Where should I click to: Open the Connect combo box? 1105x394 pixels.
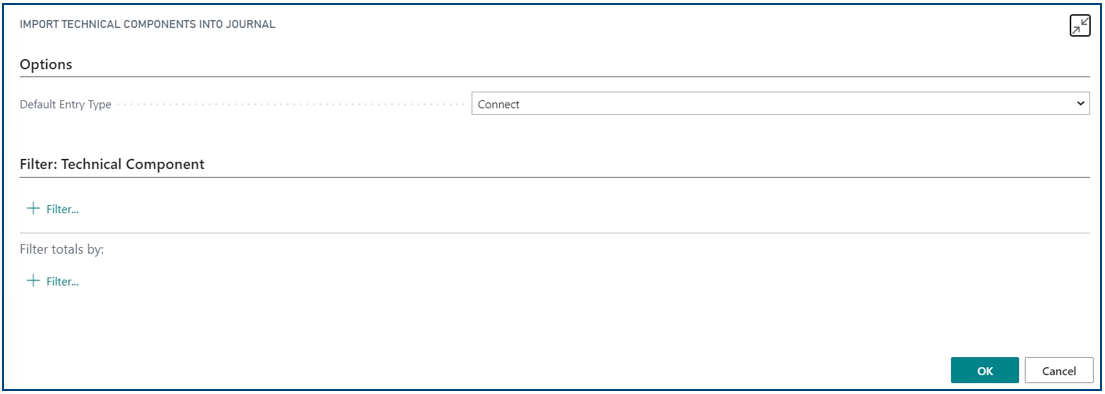pyautogui.click(x=780, y=104)
